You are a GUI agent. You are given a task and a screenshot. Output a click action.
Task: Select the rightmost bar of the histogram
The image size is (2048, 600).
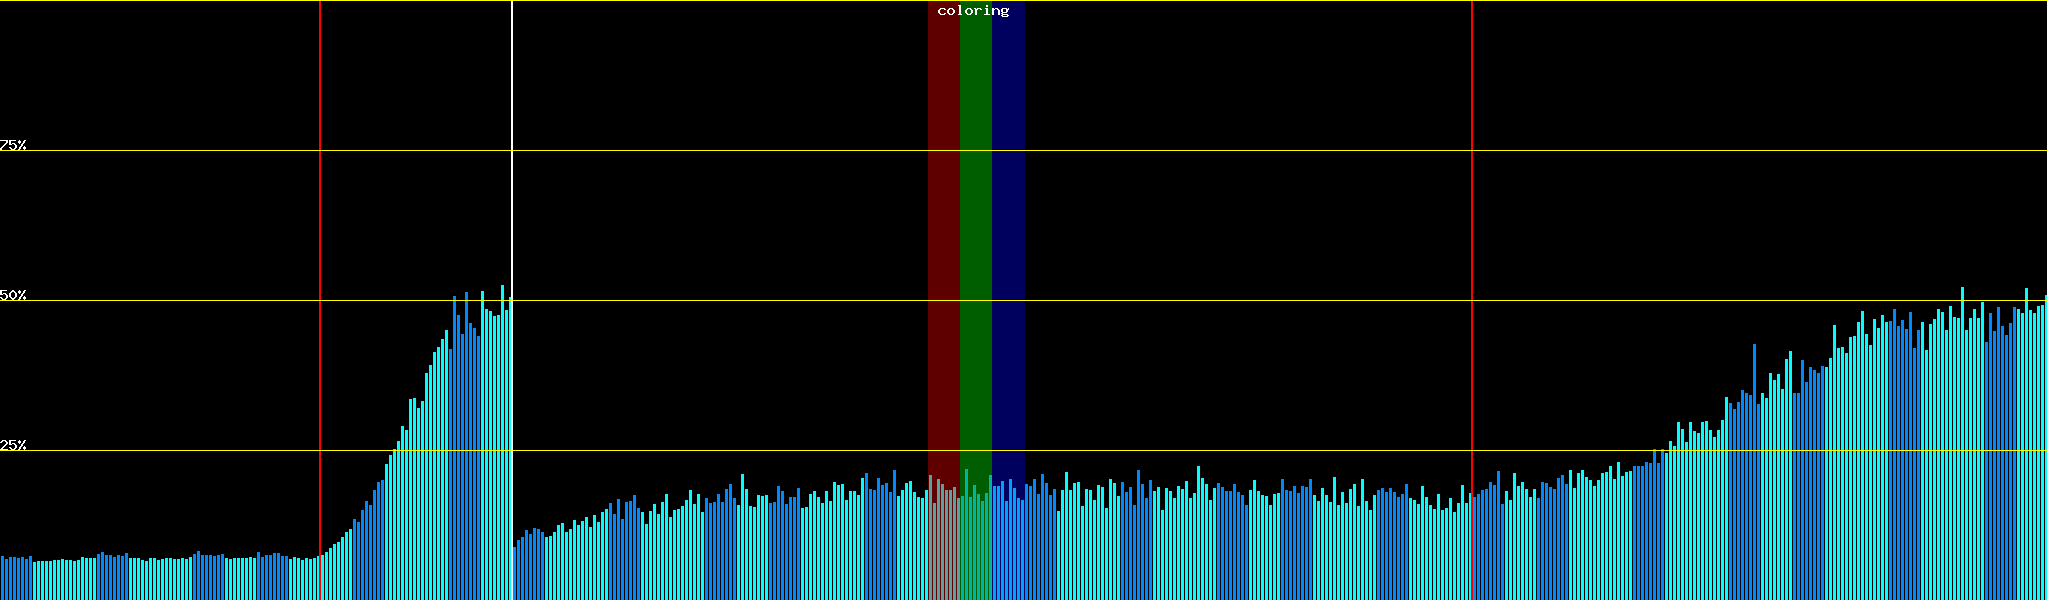(2045, 450)
